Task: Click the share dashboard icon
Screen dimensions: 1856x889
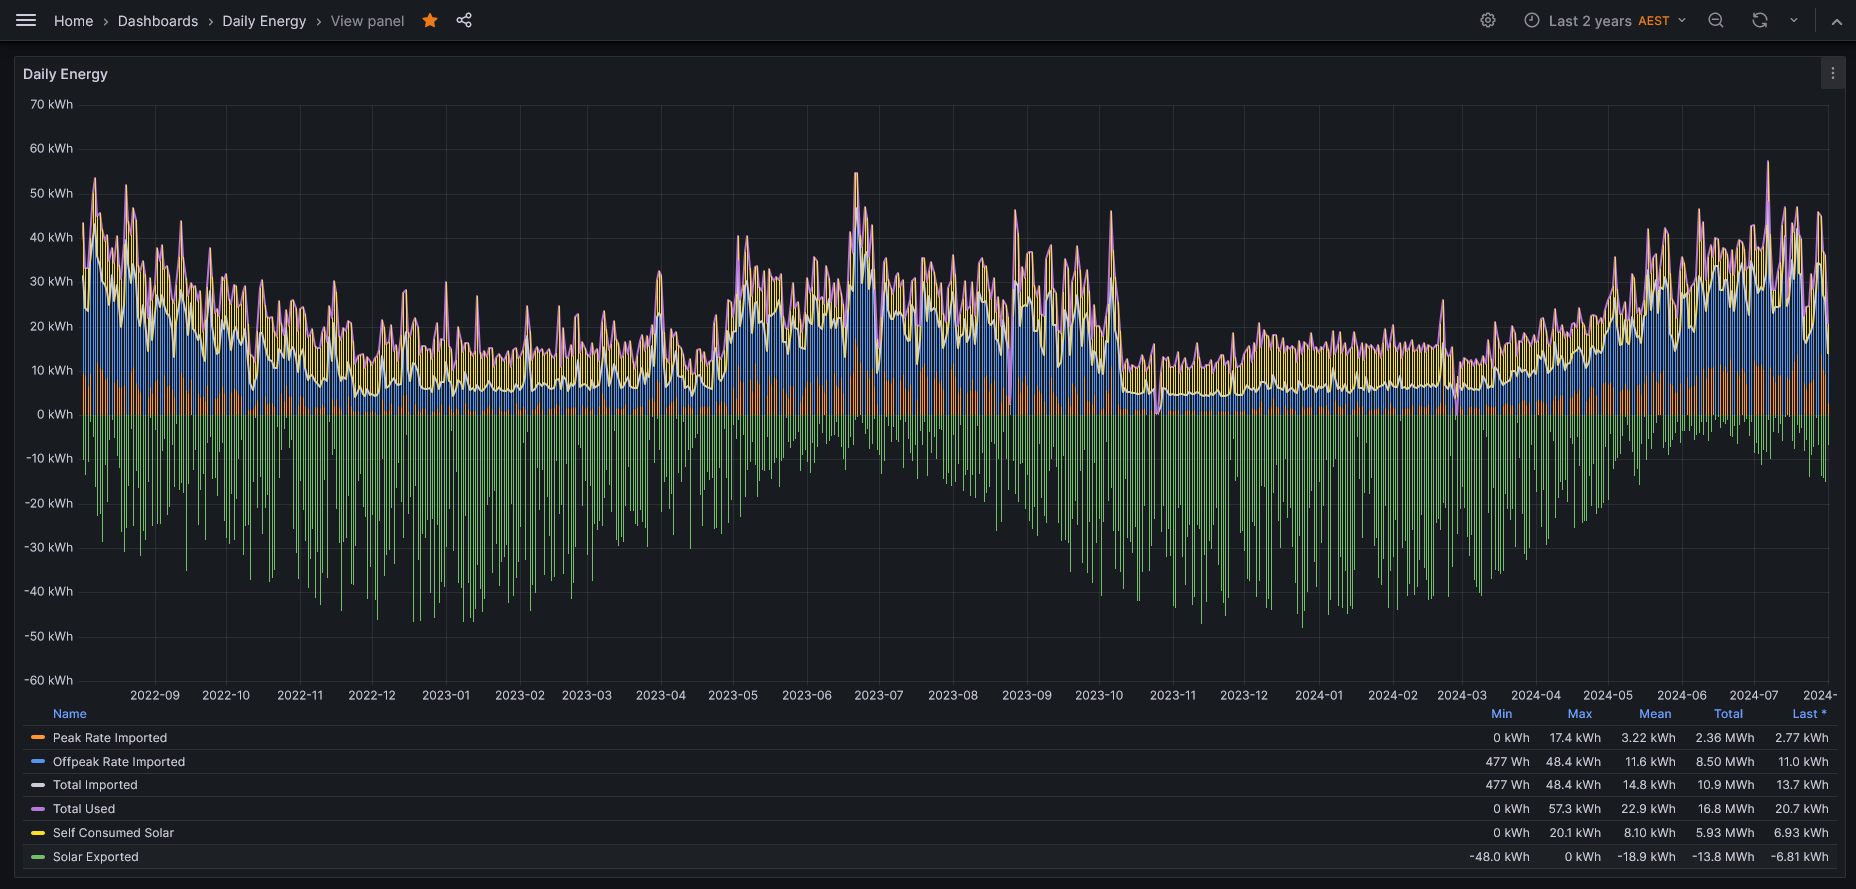Action: [x=464, y=20]
